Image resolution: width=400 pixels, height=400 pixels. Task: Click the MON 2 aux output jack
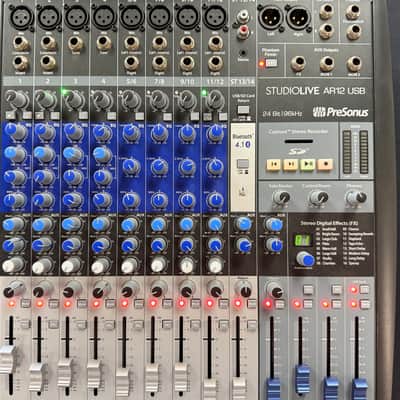coord(354,63)
